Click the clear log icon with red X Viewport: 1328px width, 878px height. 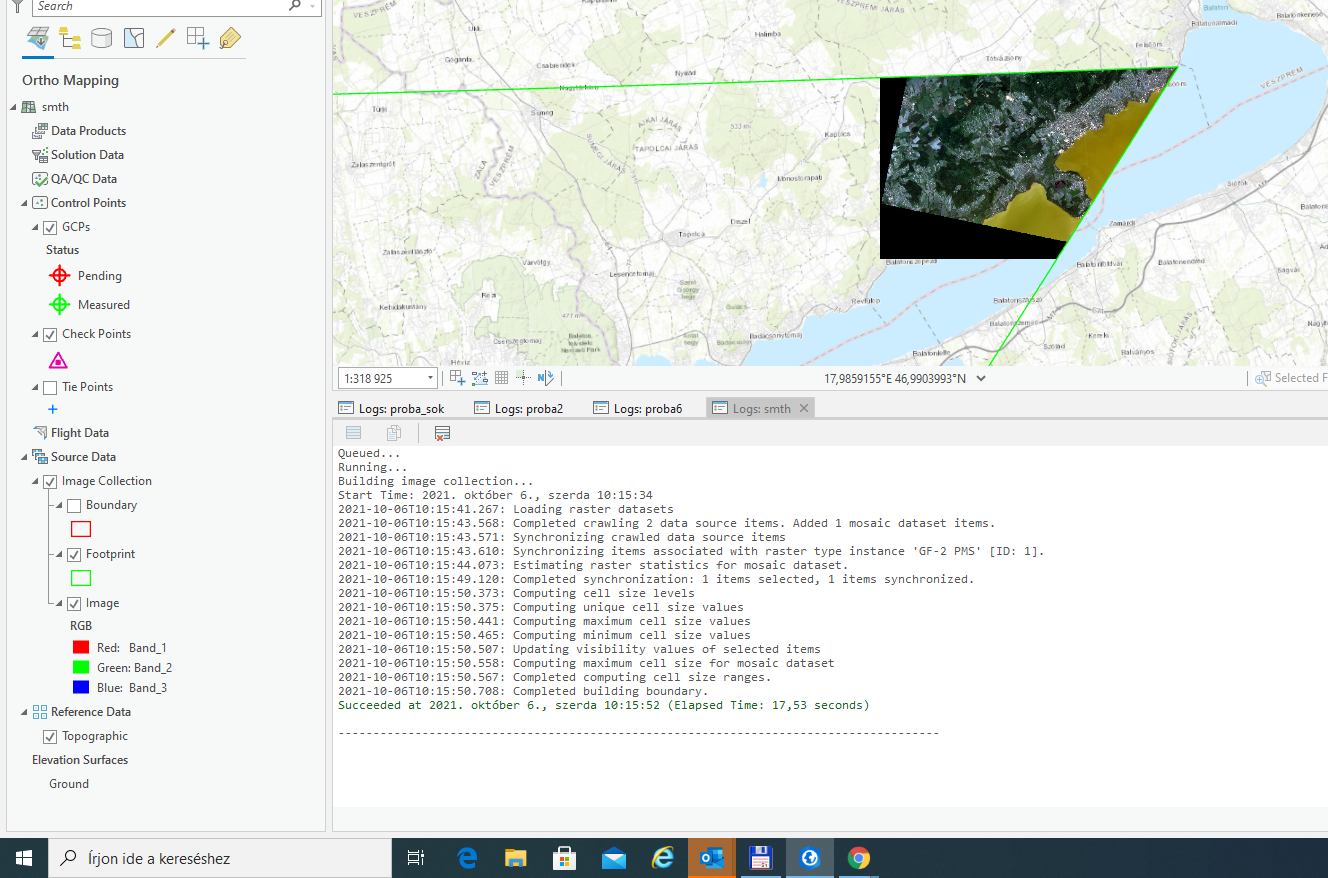[x=442, y=433]
